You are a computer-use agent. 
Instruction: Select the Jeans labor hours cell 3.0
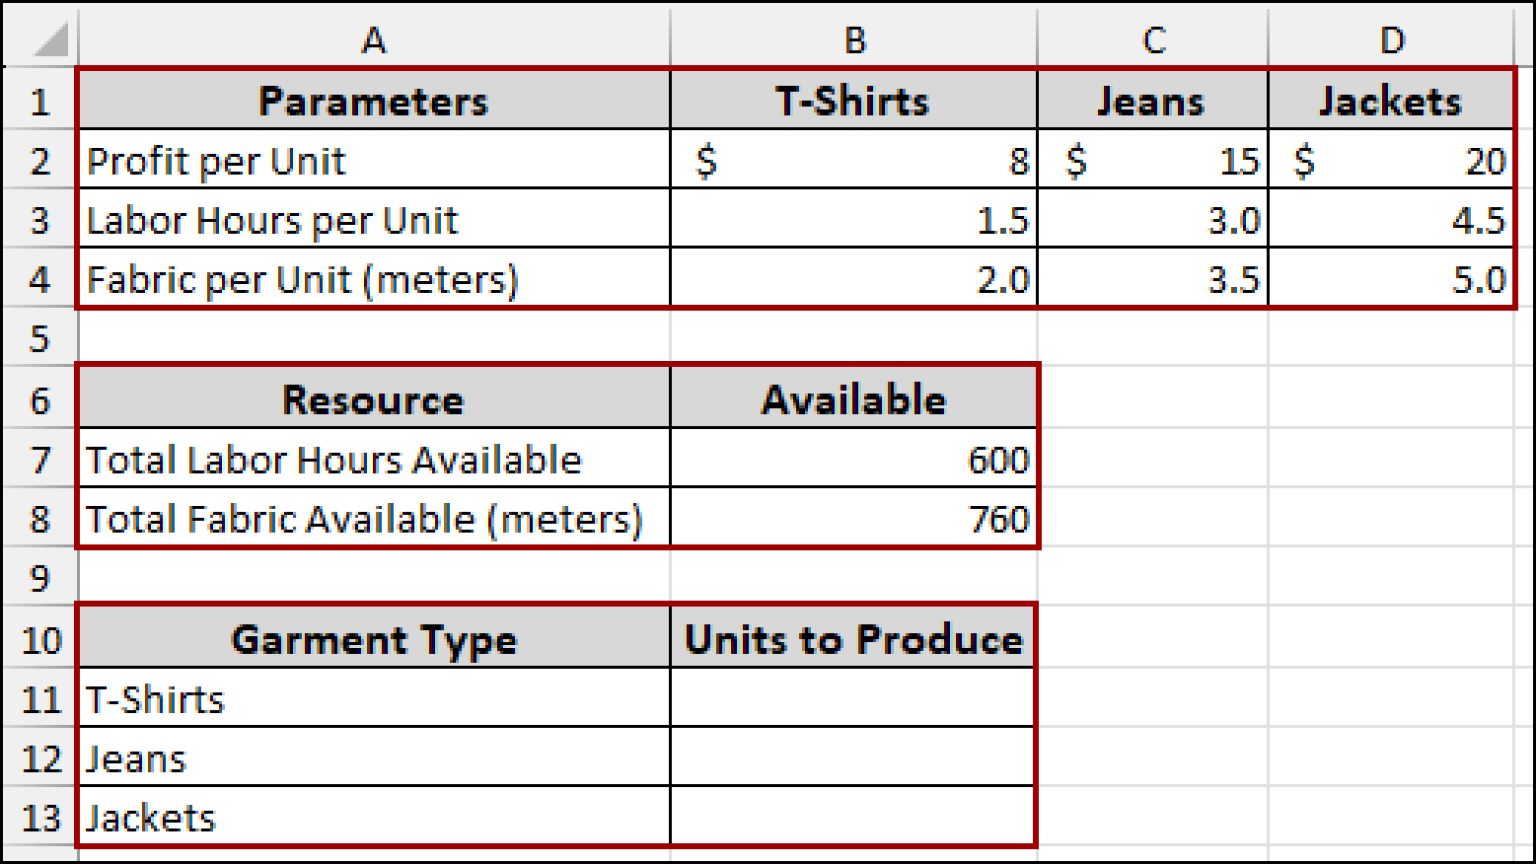click(1154, 220)
